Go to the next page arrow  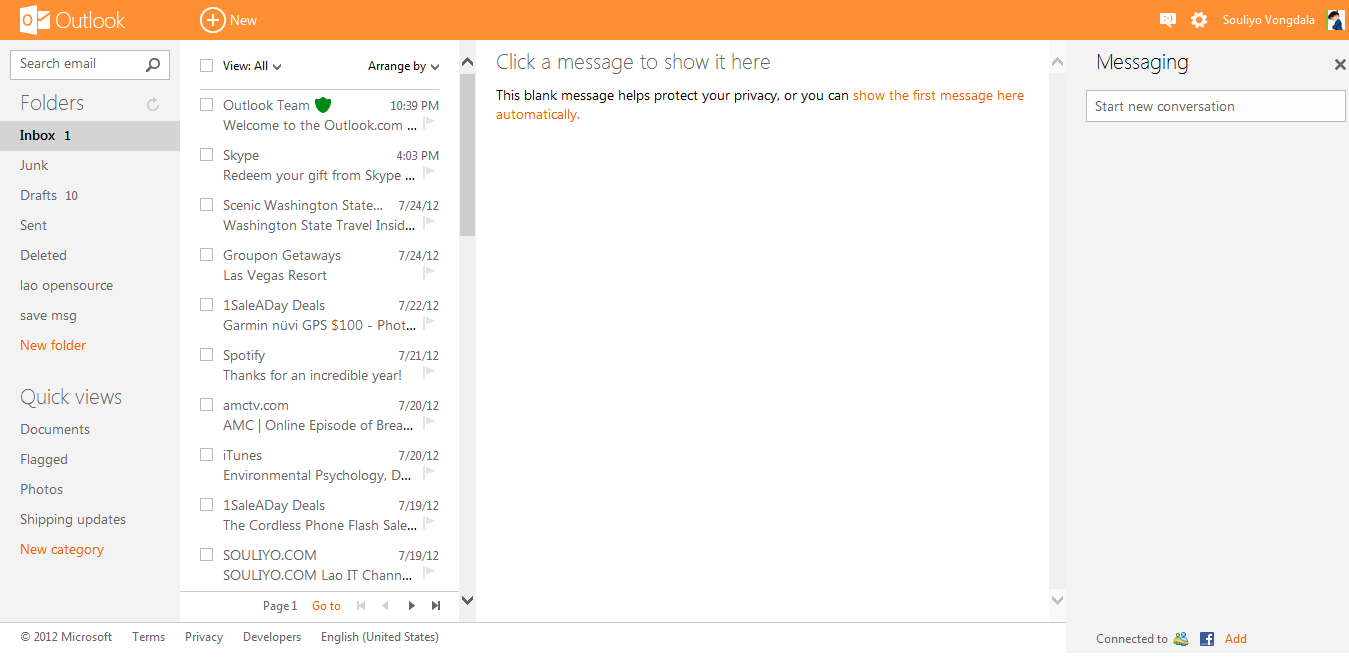point(411,606)
